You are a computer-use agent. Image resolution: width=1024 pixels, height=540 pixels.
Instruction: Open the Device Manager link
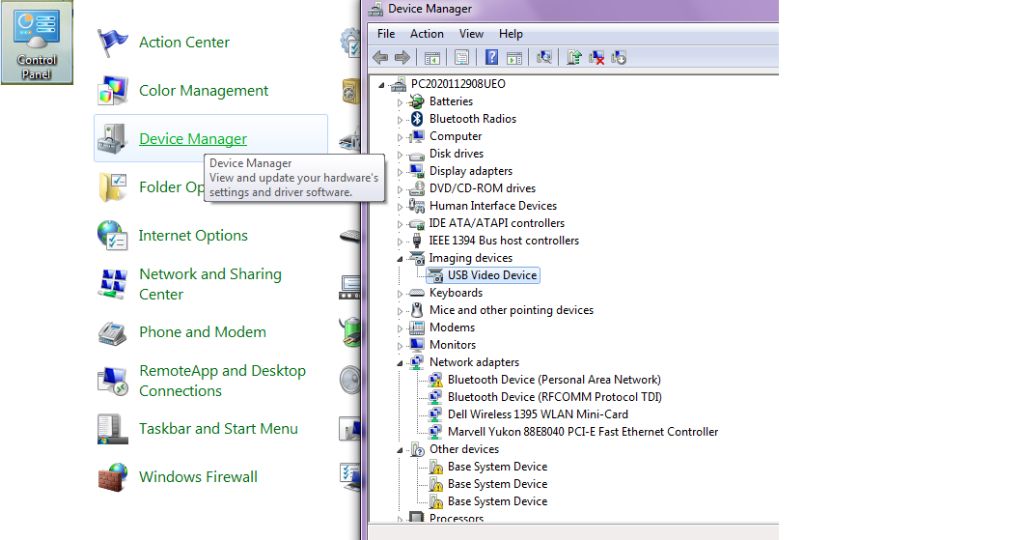pyautogui.click(x=193, y=139)
